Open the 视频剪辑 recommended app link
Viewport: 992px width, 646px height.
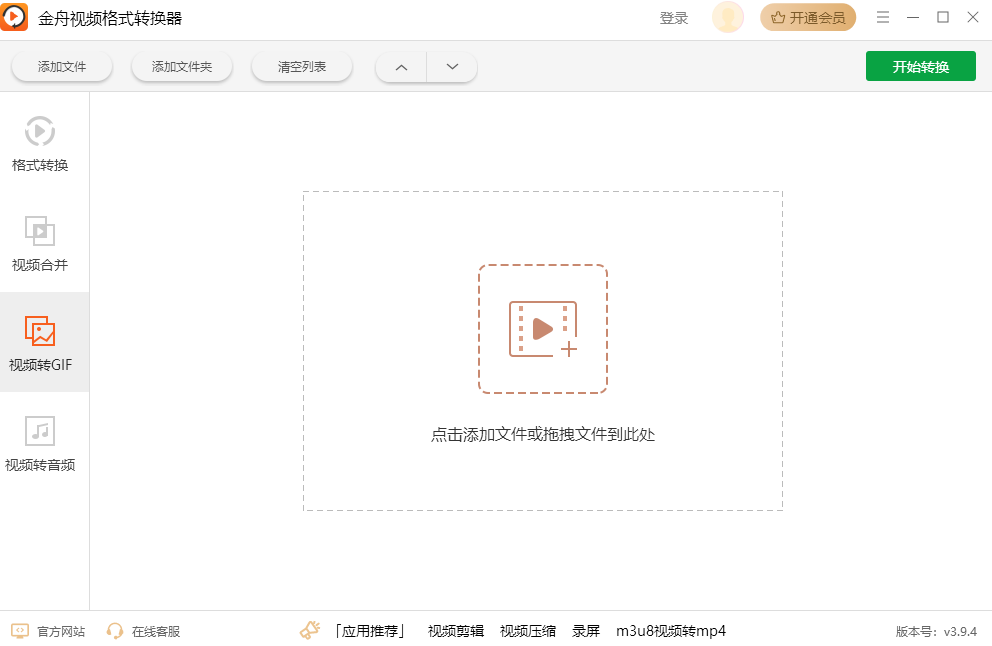[x=456, y=631]
